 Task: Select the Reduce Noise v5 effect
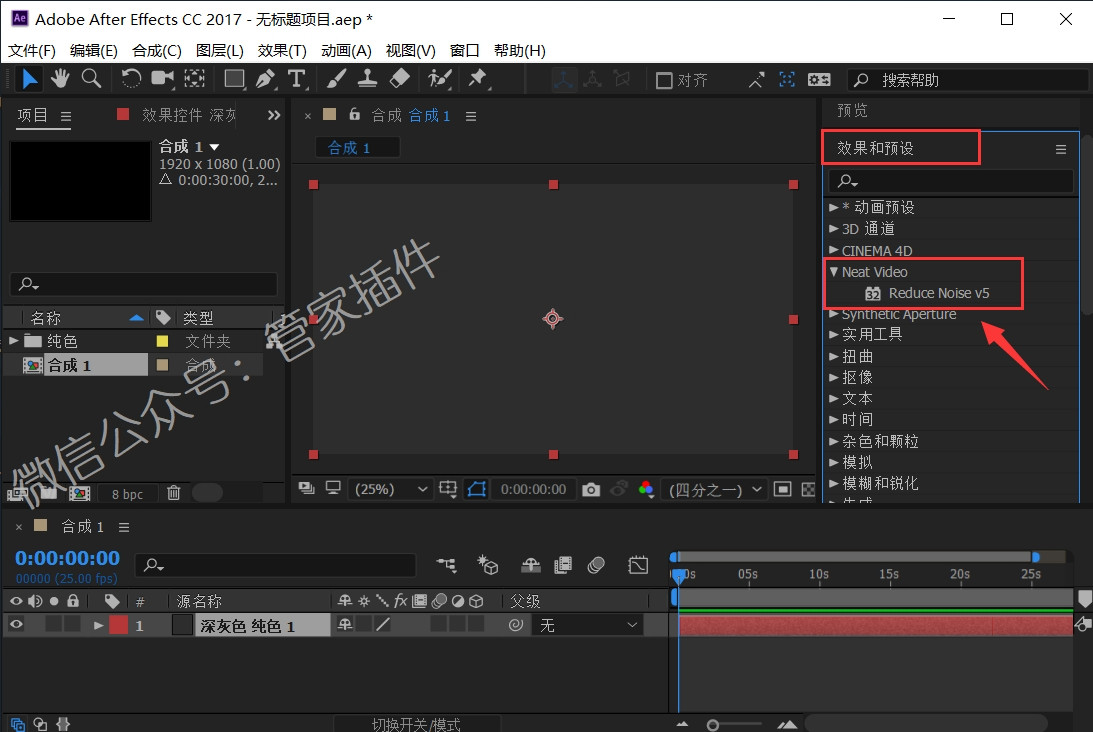point(938,293)
